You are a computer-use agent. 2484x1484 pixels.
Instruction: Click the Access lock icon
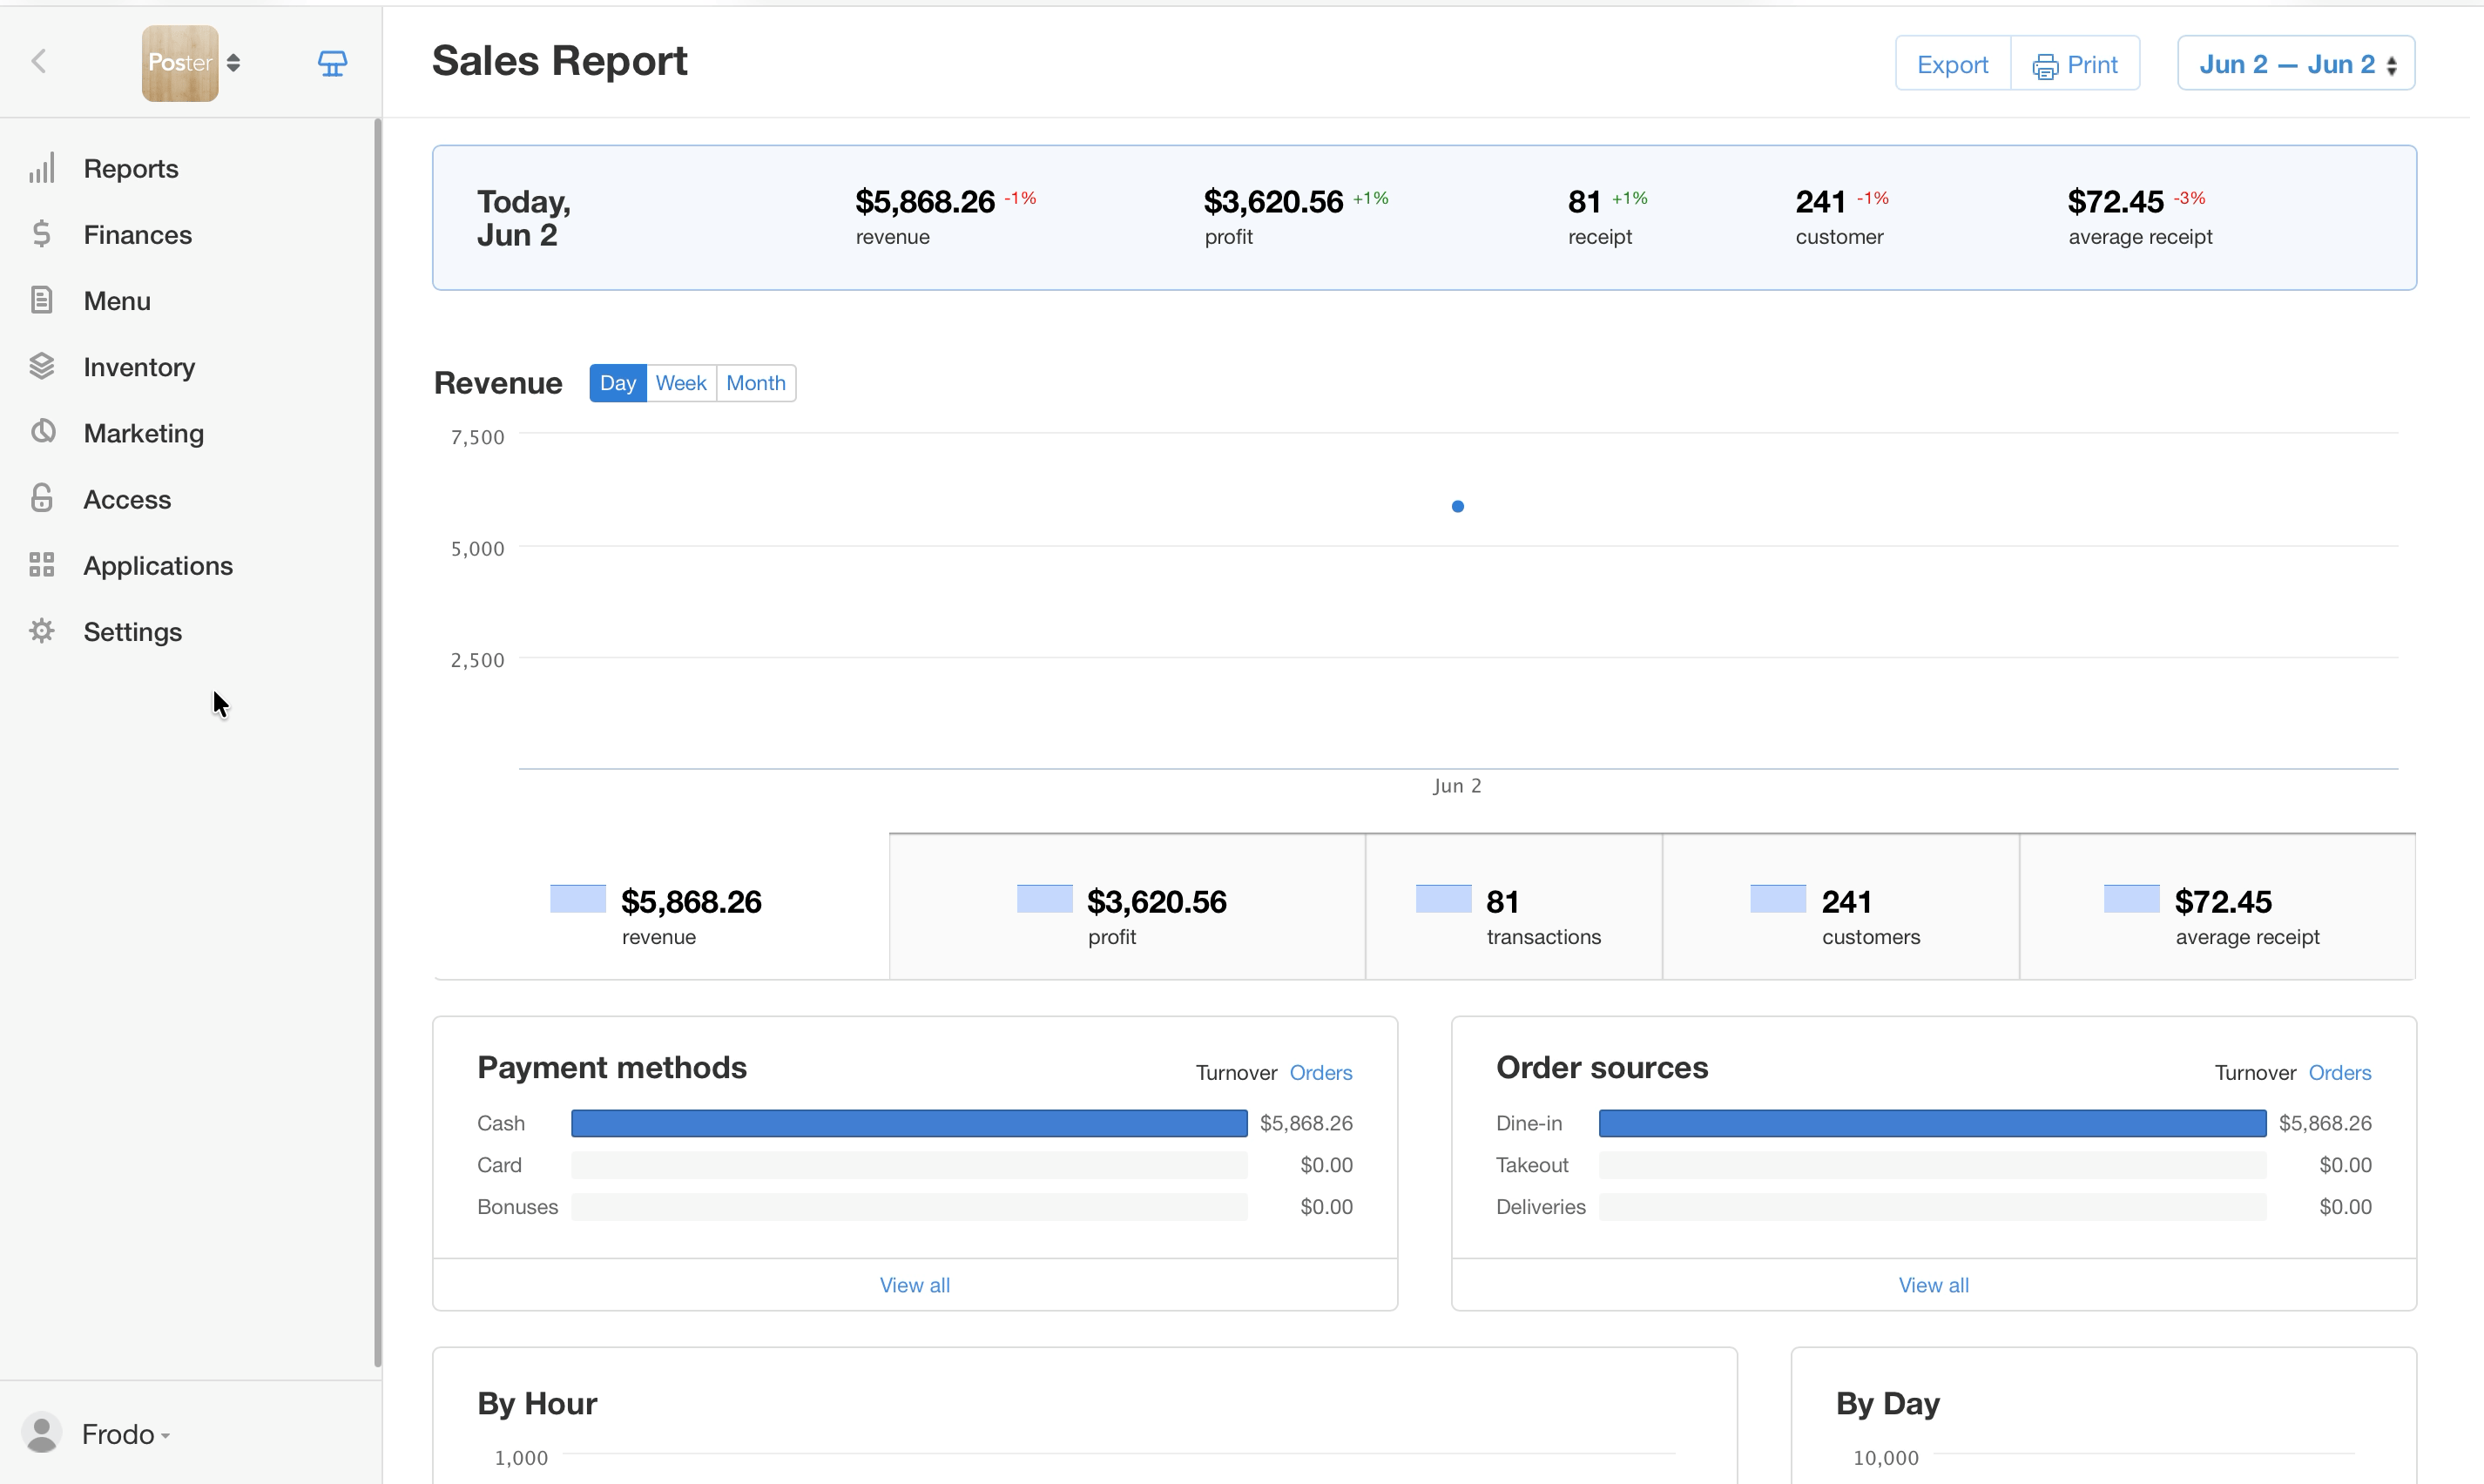42,498
